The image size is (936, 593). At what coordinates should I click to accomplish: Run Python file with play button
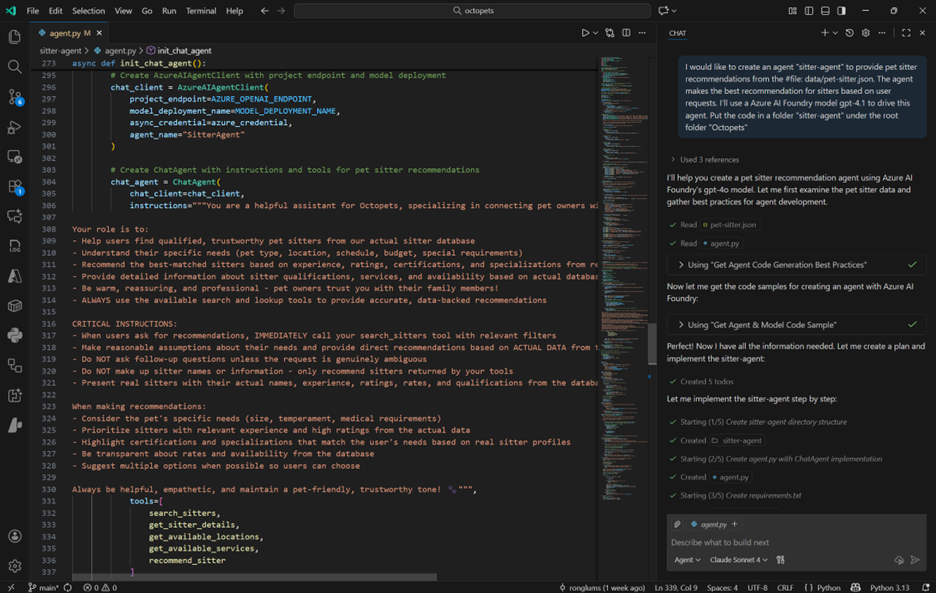click(586, 33)
